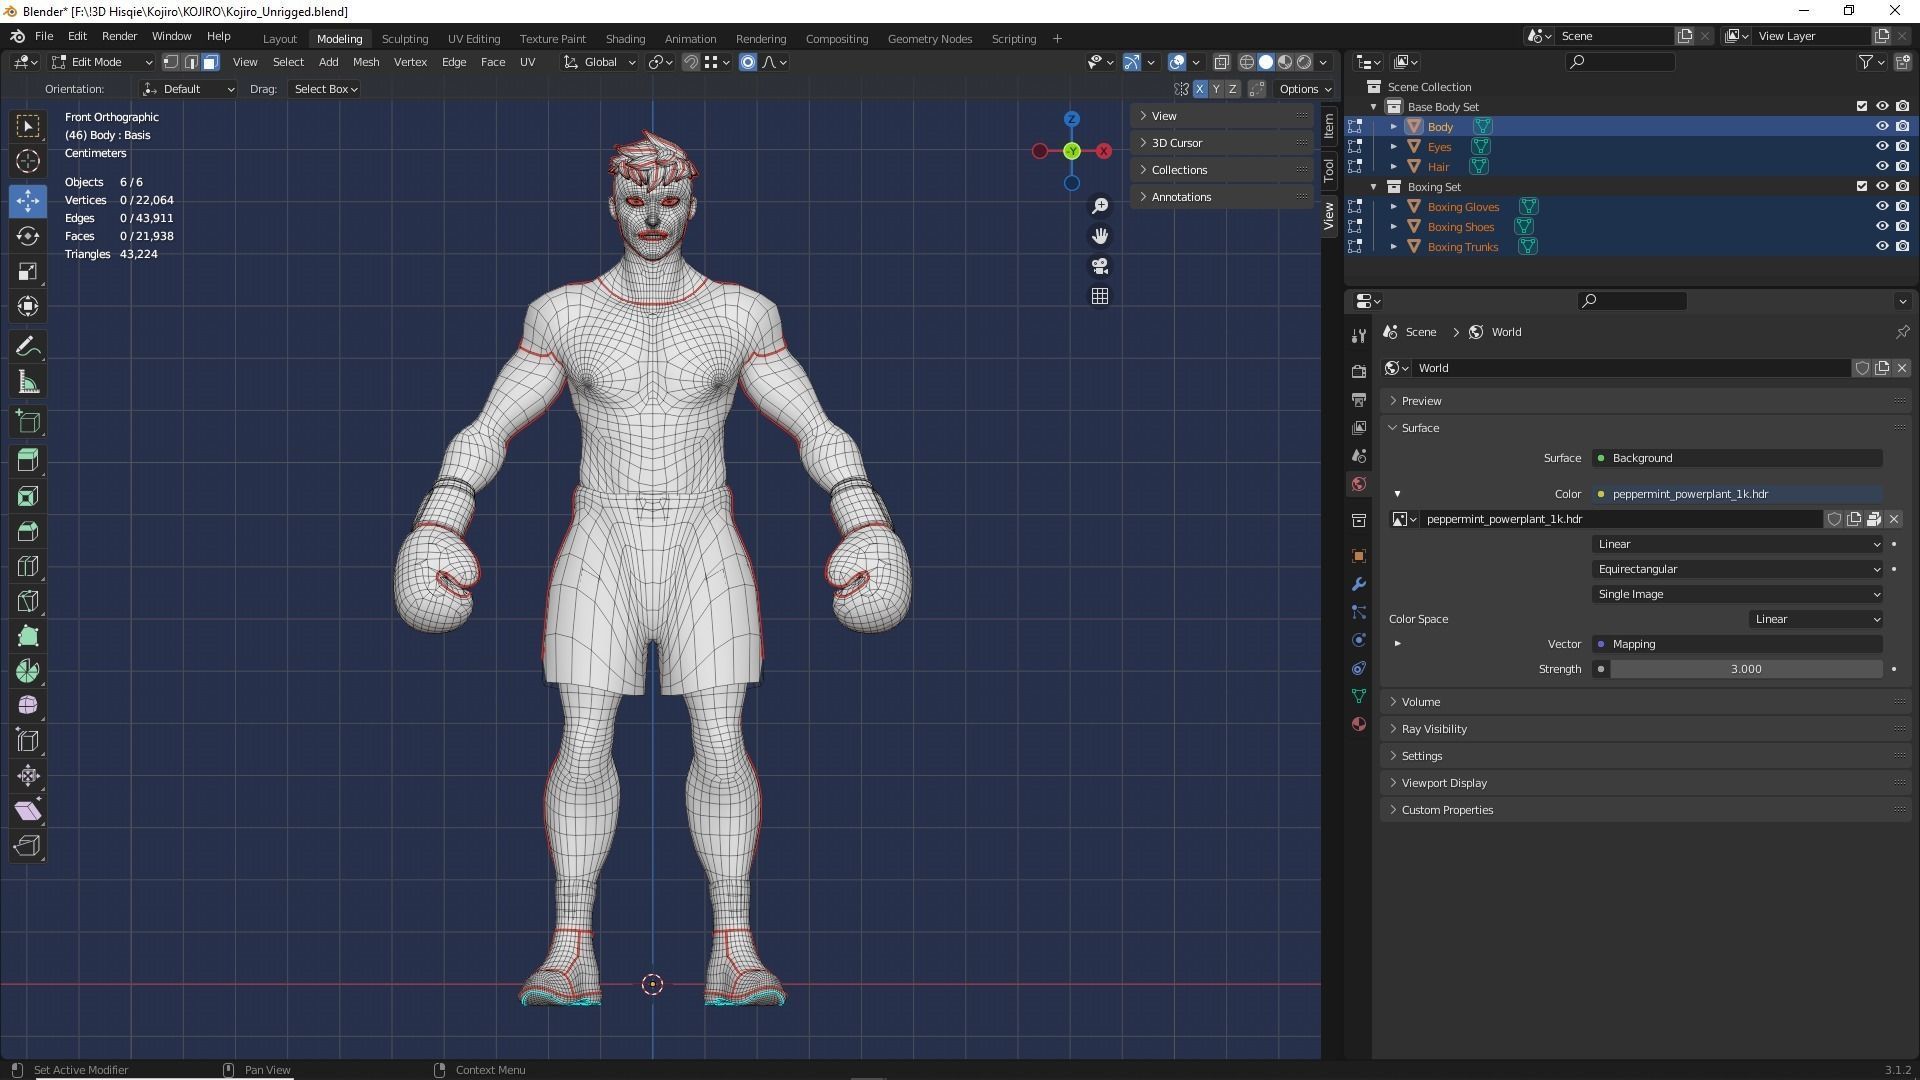Select the Cursor tool in left toolbar
This screenshot has width=1920, height=1080.
(28, 161)
